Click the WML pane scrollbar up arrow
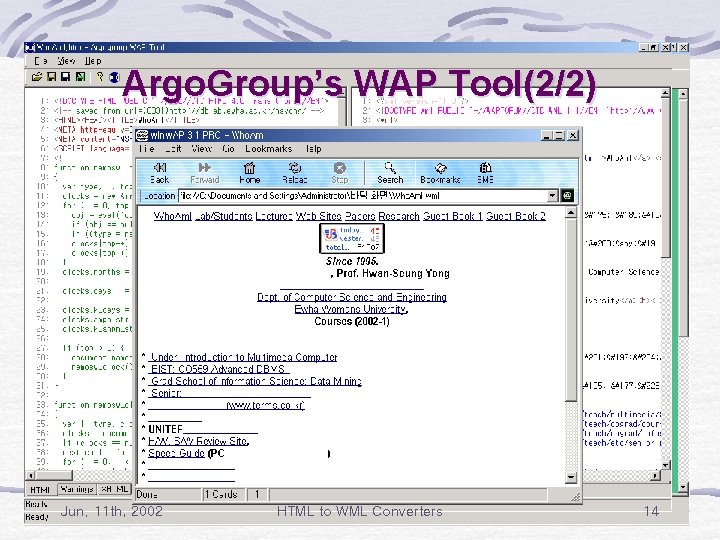This screenshot has width=720, height=540. (665, 93)
